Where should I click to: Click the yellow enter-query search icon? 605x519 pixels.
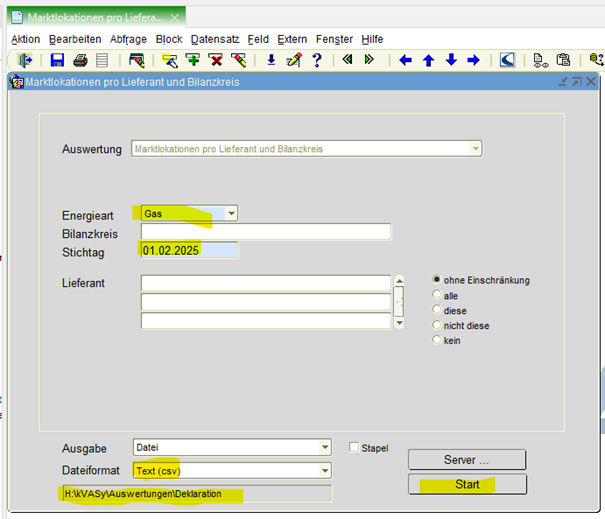pyautogui.click(x=170, y=61)
